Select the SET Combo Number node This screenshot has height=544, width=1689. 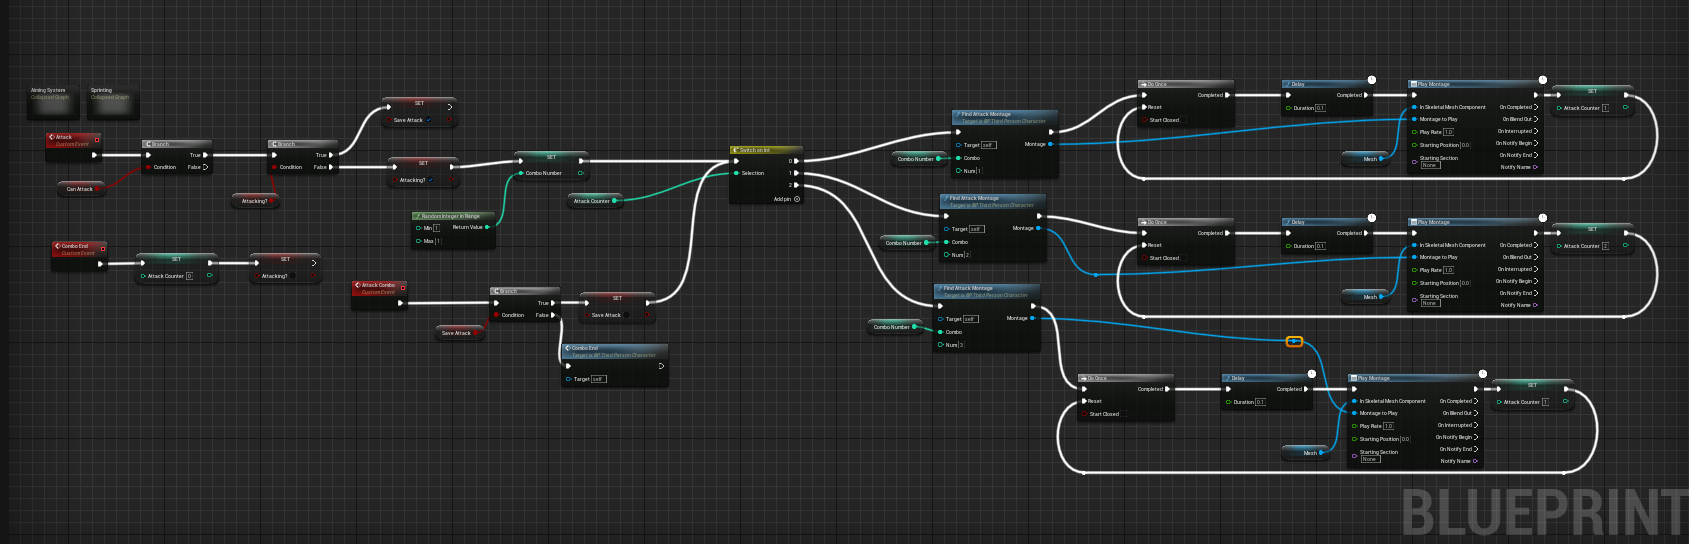pyautogui.click(x=550, y=165)
